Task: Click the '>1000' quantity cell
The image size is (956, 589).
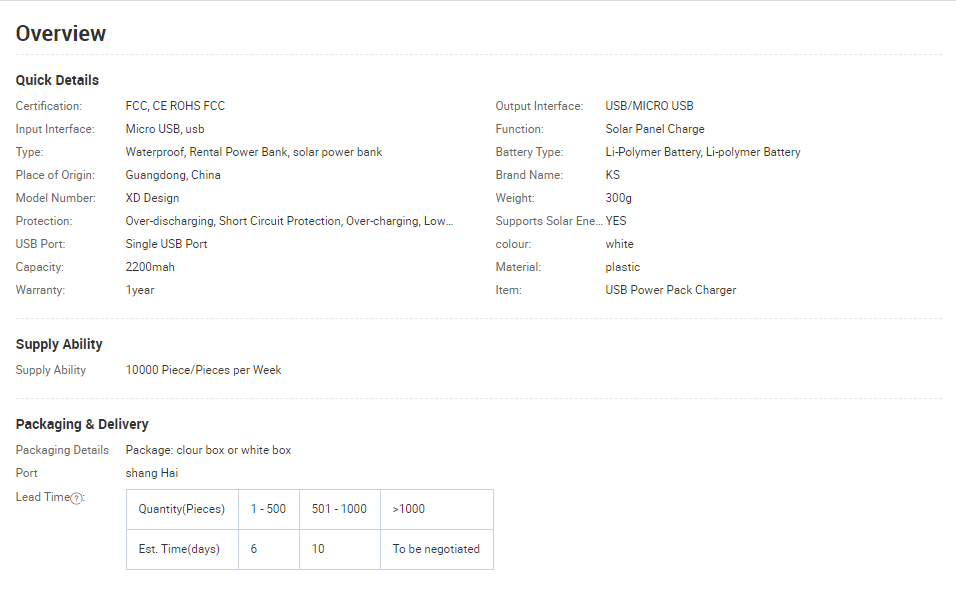Action: [x=408, y=509]
